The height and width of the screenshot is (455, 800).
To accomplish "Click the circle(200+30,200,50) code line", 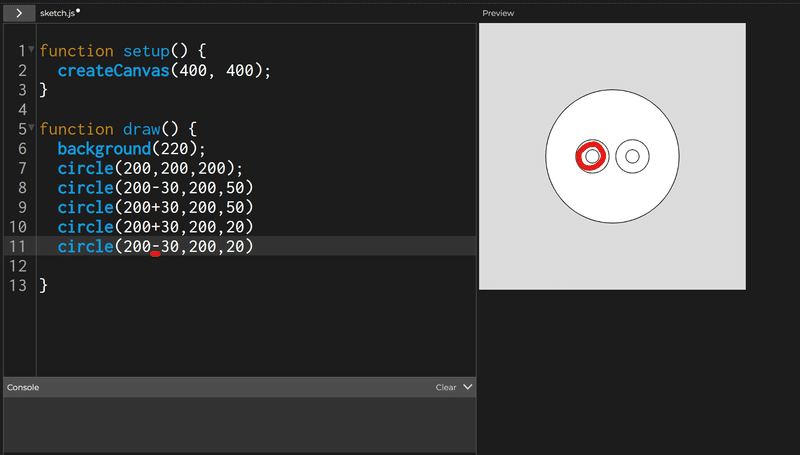I will click(x=155, y=207).
